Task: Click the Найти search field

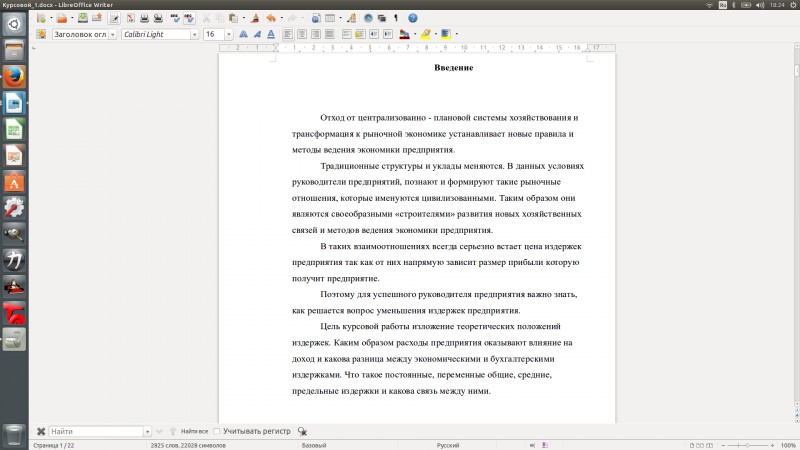Action: click(x=96, y=431)
